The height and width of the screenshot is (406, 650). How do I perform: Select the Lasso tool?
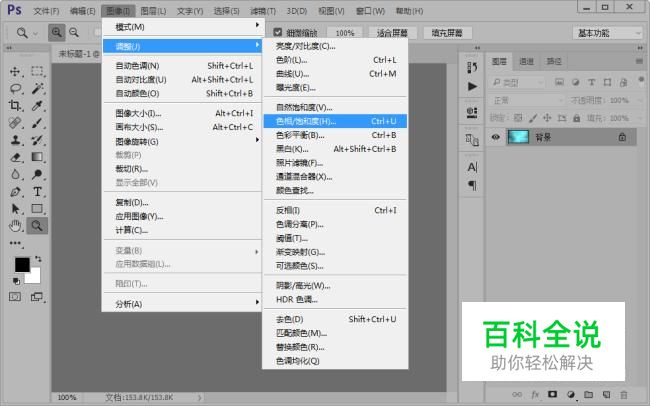(15, 88)
